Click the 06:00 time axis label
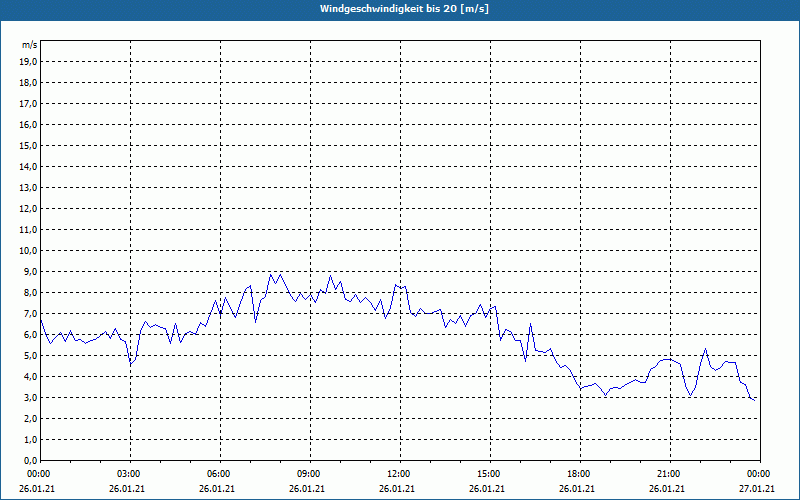 tap(220, 474)
